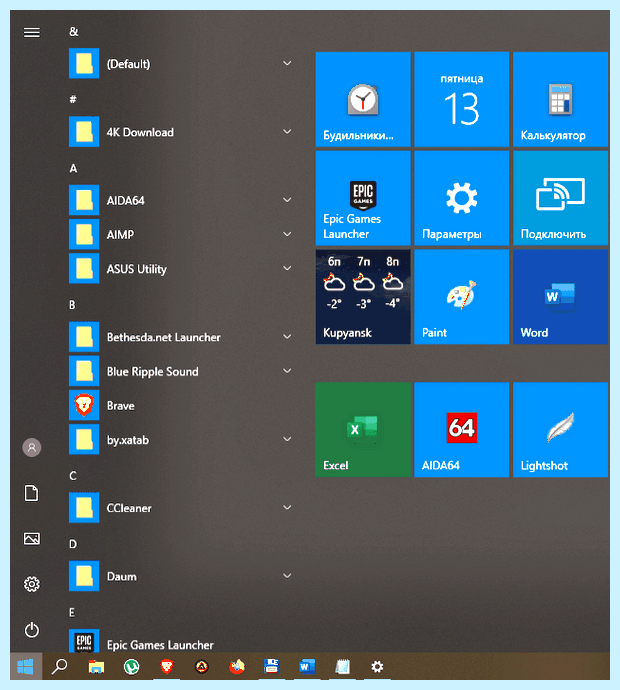Open the Settings gear on the taskbar
620x690 pixels.
(x=377, y=667)
